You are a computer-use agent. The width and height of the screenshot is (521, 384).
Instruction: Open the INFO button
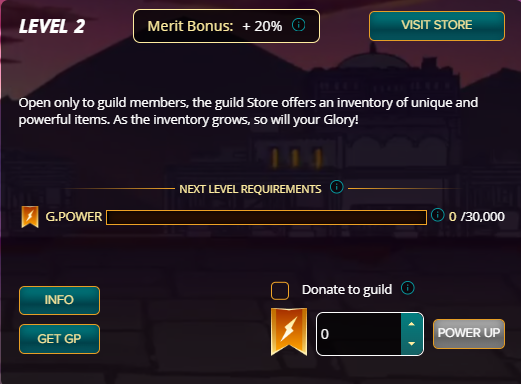[x=59, y=300]
